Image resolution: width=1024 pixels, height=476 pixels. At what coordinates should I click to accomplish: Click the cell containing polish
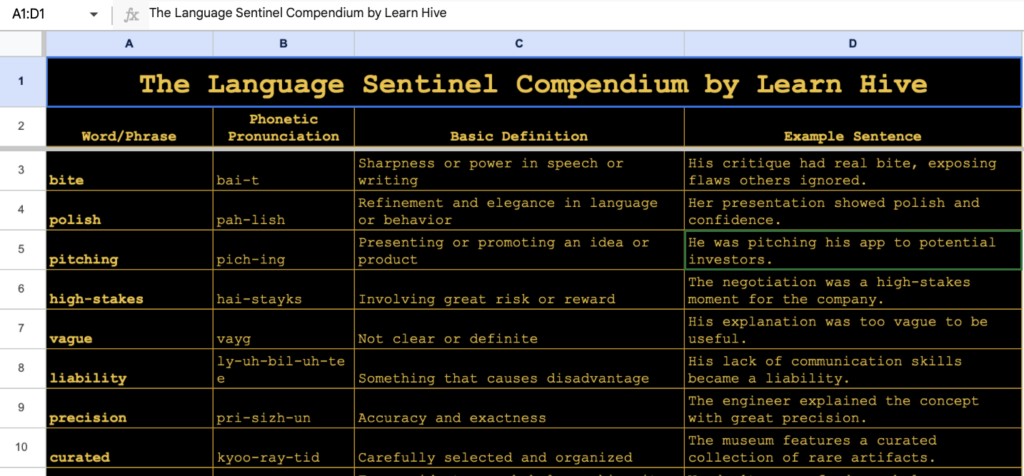pos(129,210)
